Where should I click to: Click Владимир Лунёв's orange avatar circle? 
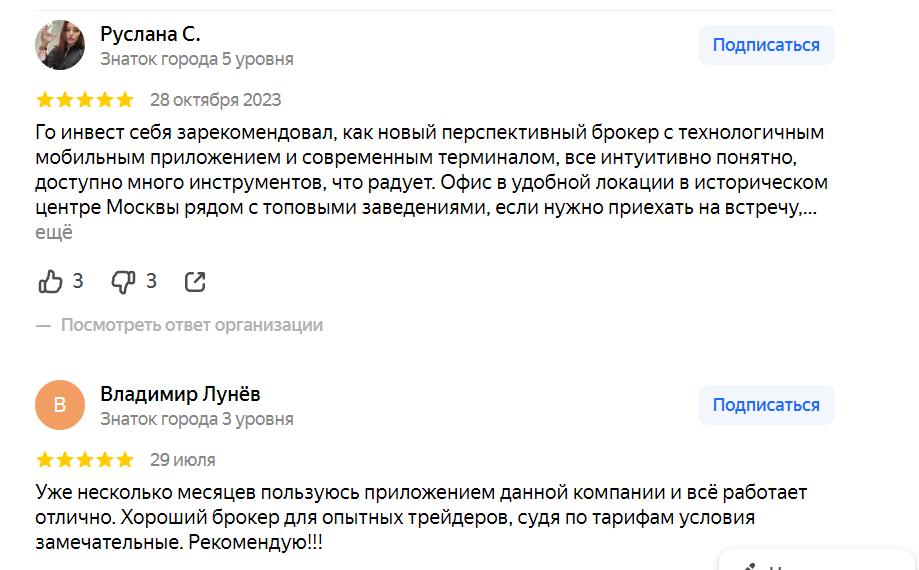coord(60,405)
